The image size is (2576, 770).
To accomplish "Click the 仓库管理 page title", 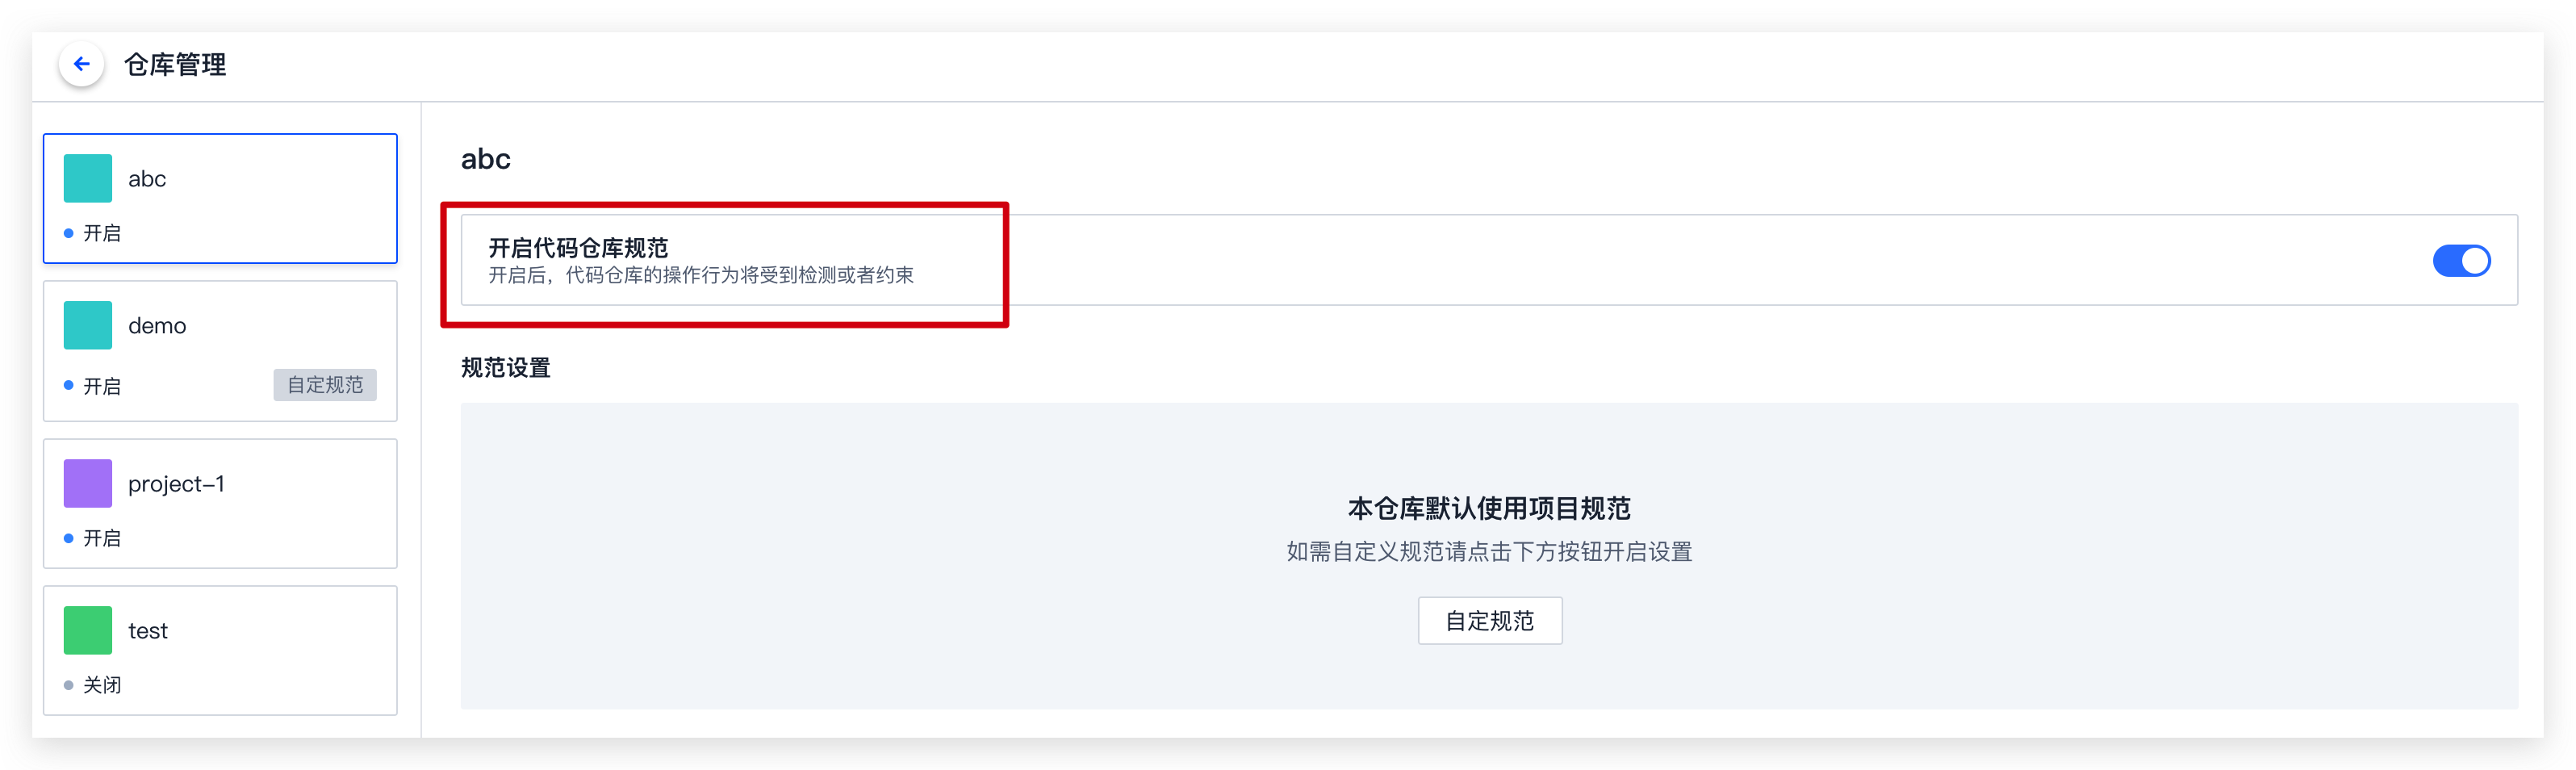I will pyautogui.click(x=175, y=65).
